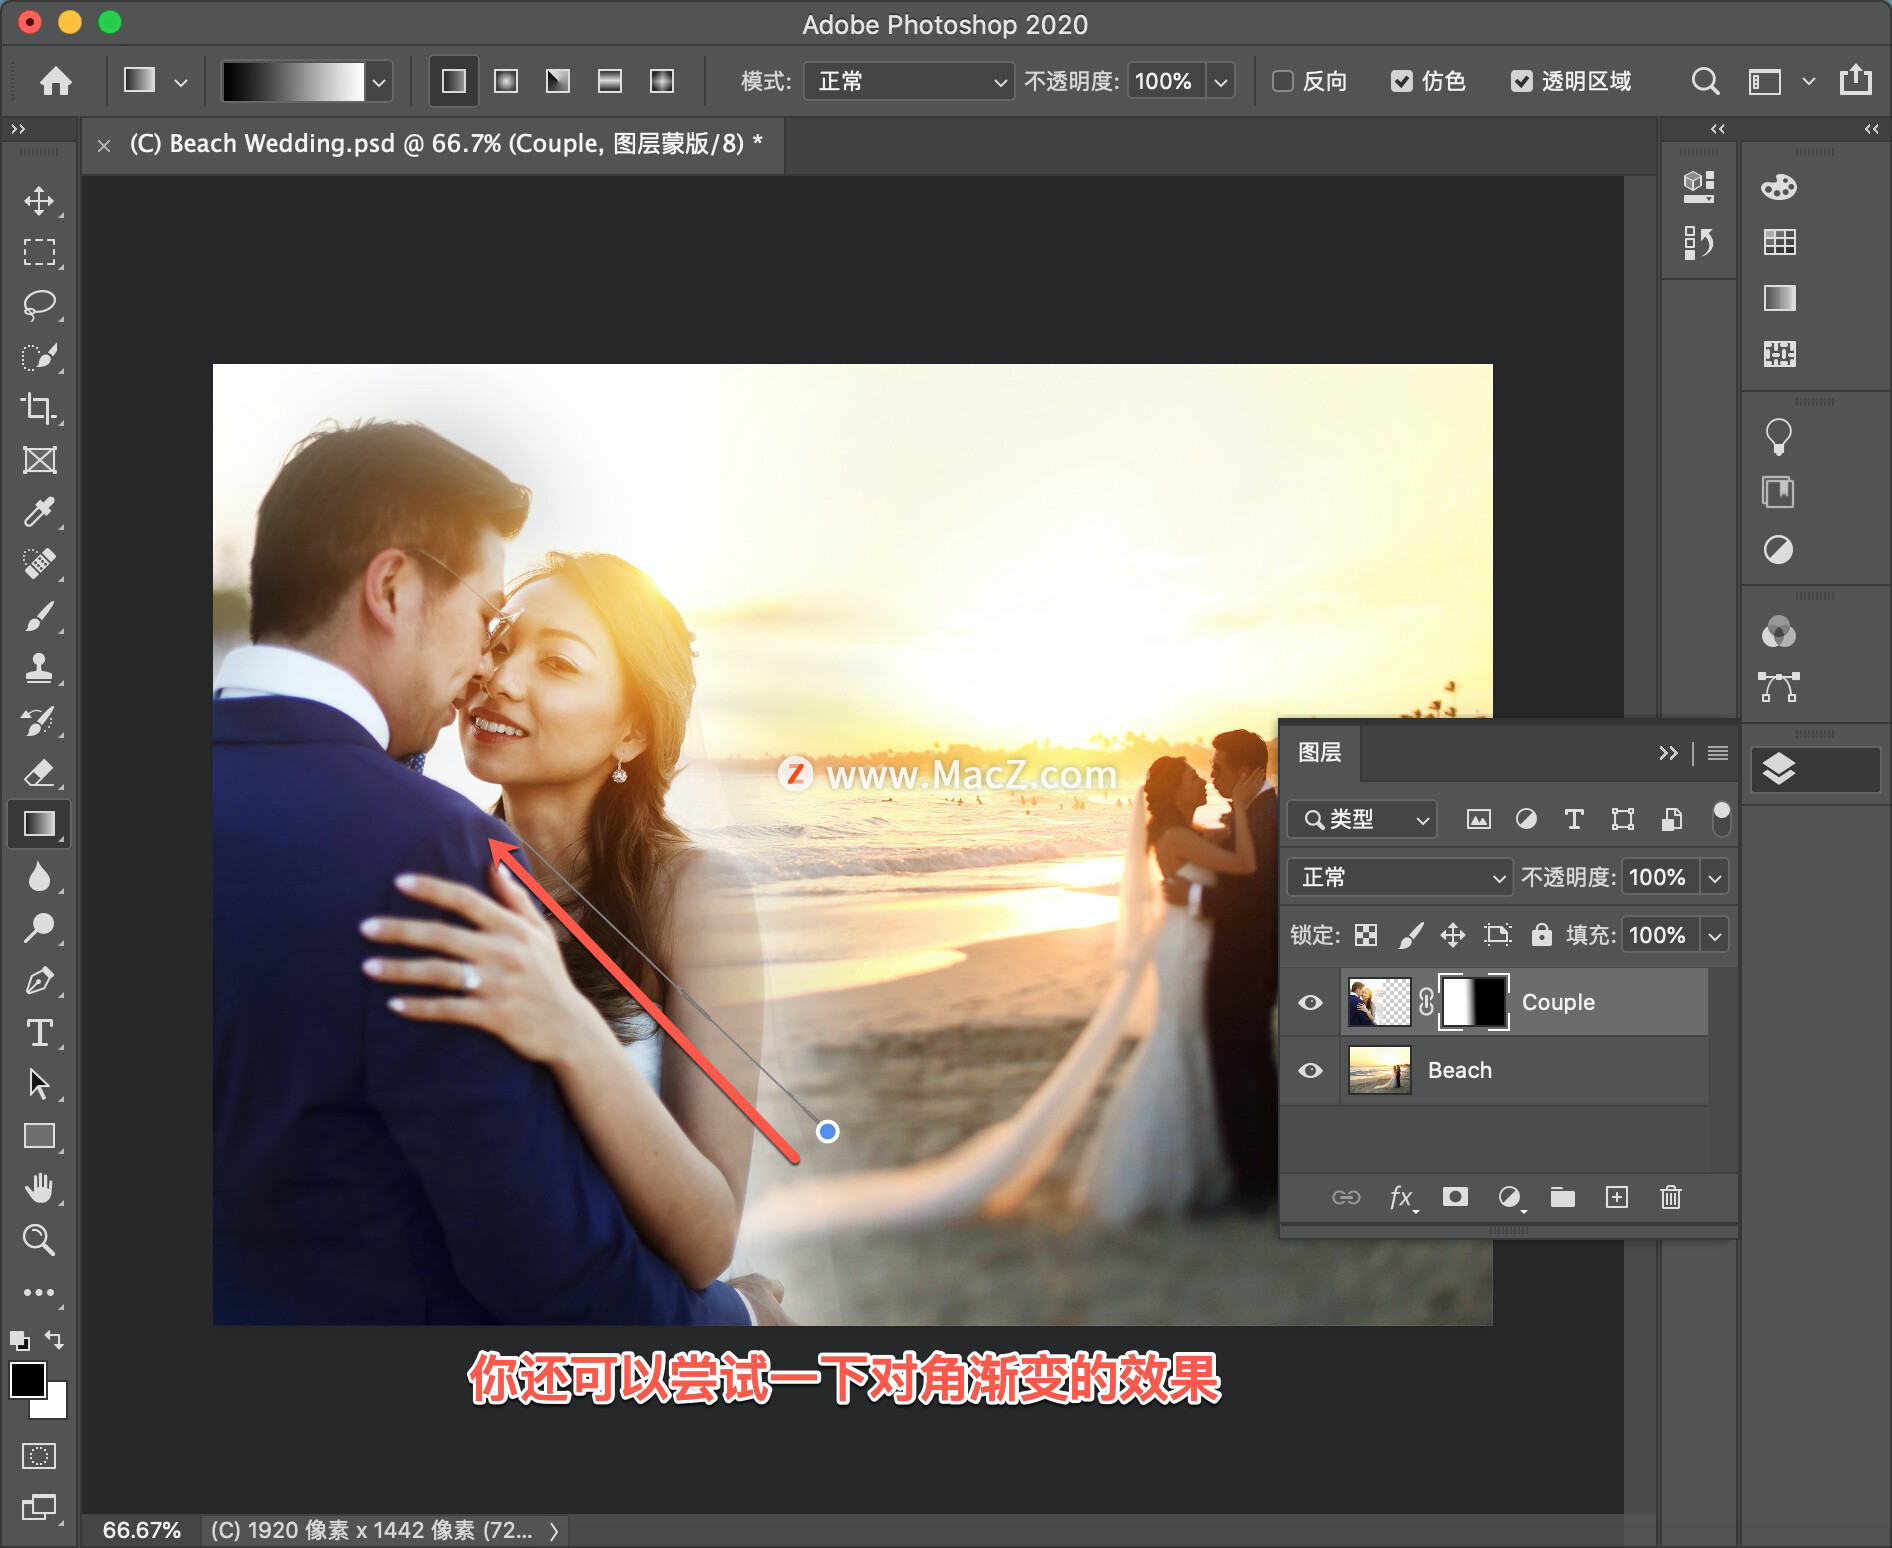Viewport: 1892px width, 1548px height.
Task: Hide the Beach layer visibility
Action: click(x=1310, y=1070)
